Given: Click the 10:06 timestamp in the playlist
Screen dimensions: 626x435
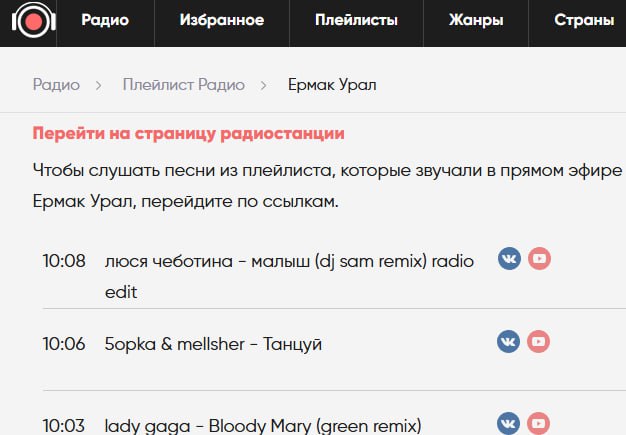Looking at the screenshot, I should coord(63,344).
